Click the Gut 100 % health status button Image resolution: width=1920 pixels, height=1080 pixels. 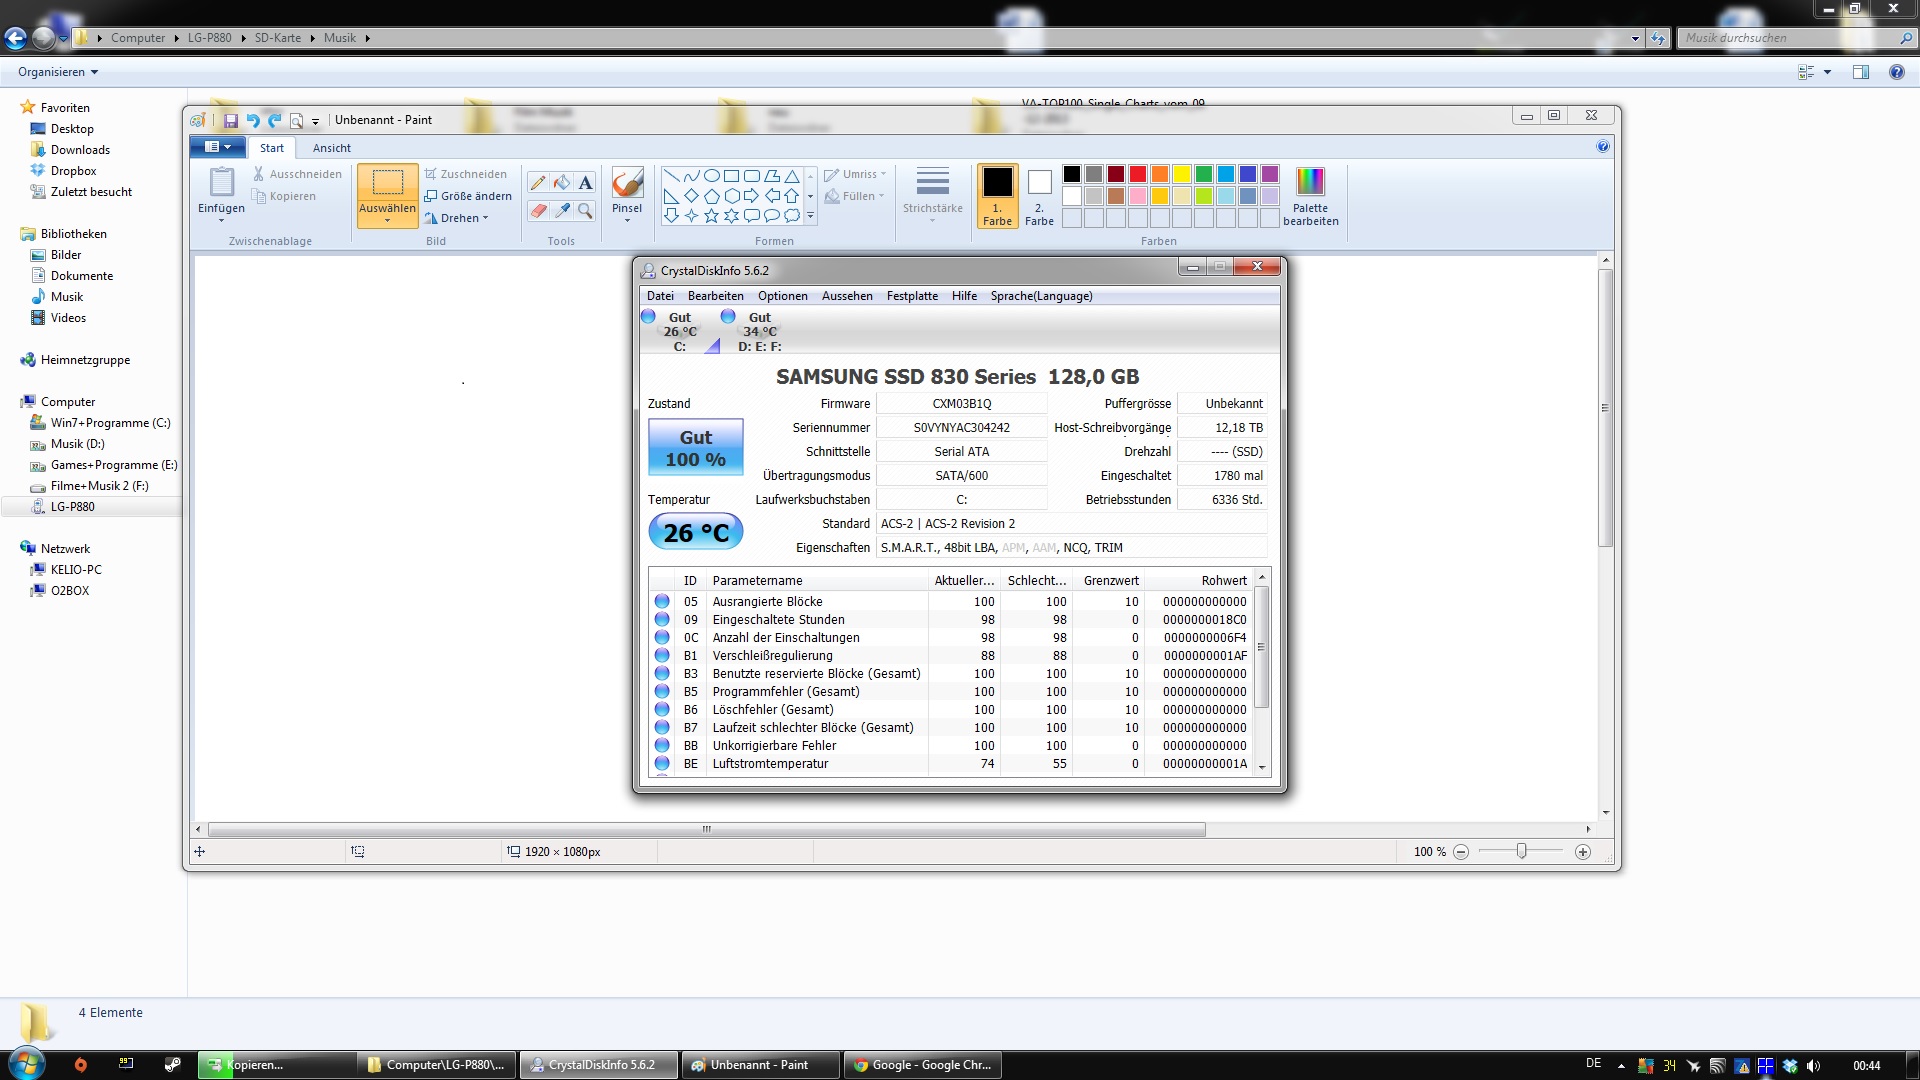coord(696,448)
